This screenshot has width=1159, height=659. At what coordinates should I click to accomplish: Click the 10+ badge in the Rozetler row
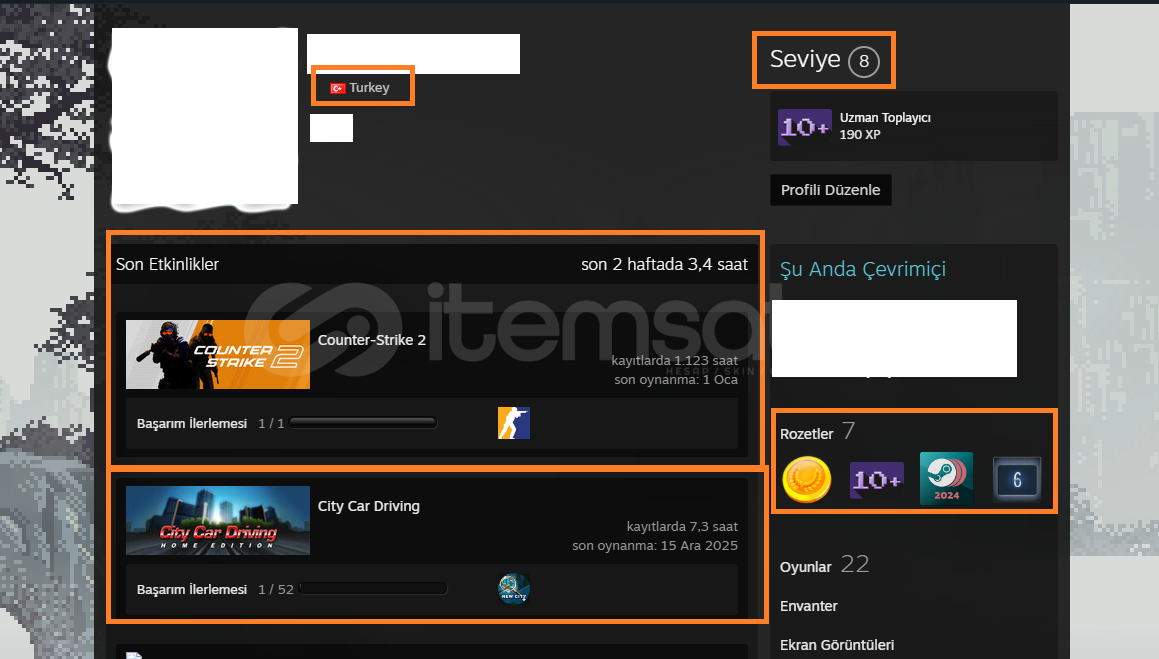click(x=877, y=479)
